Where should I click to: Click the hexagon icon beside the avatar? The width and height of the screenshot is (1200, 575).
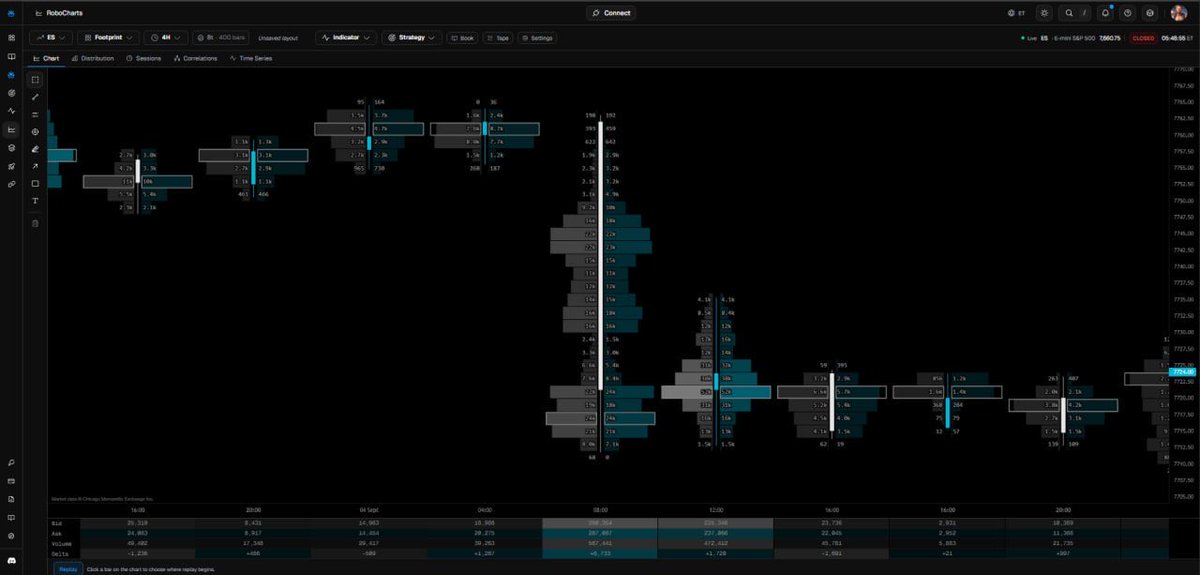[1150, 13]
